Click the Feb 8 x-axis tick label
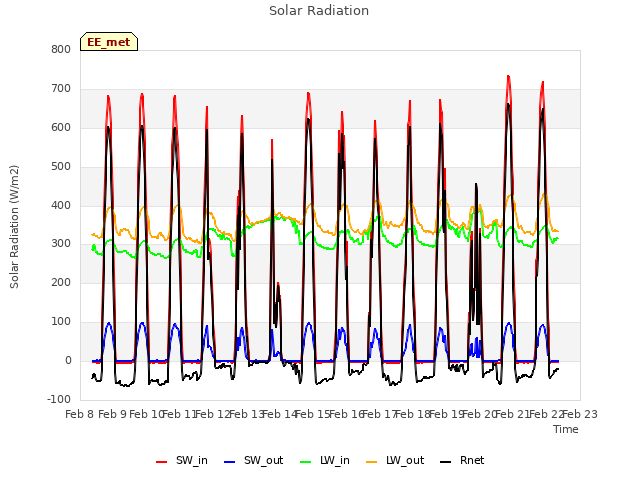The height and width of the screenshot is (480, 640). click(x=80, y=414)
